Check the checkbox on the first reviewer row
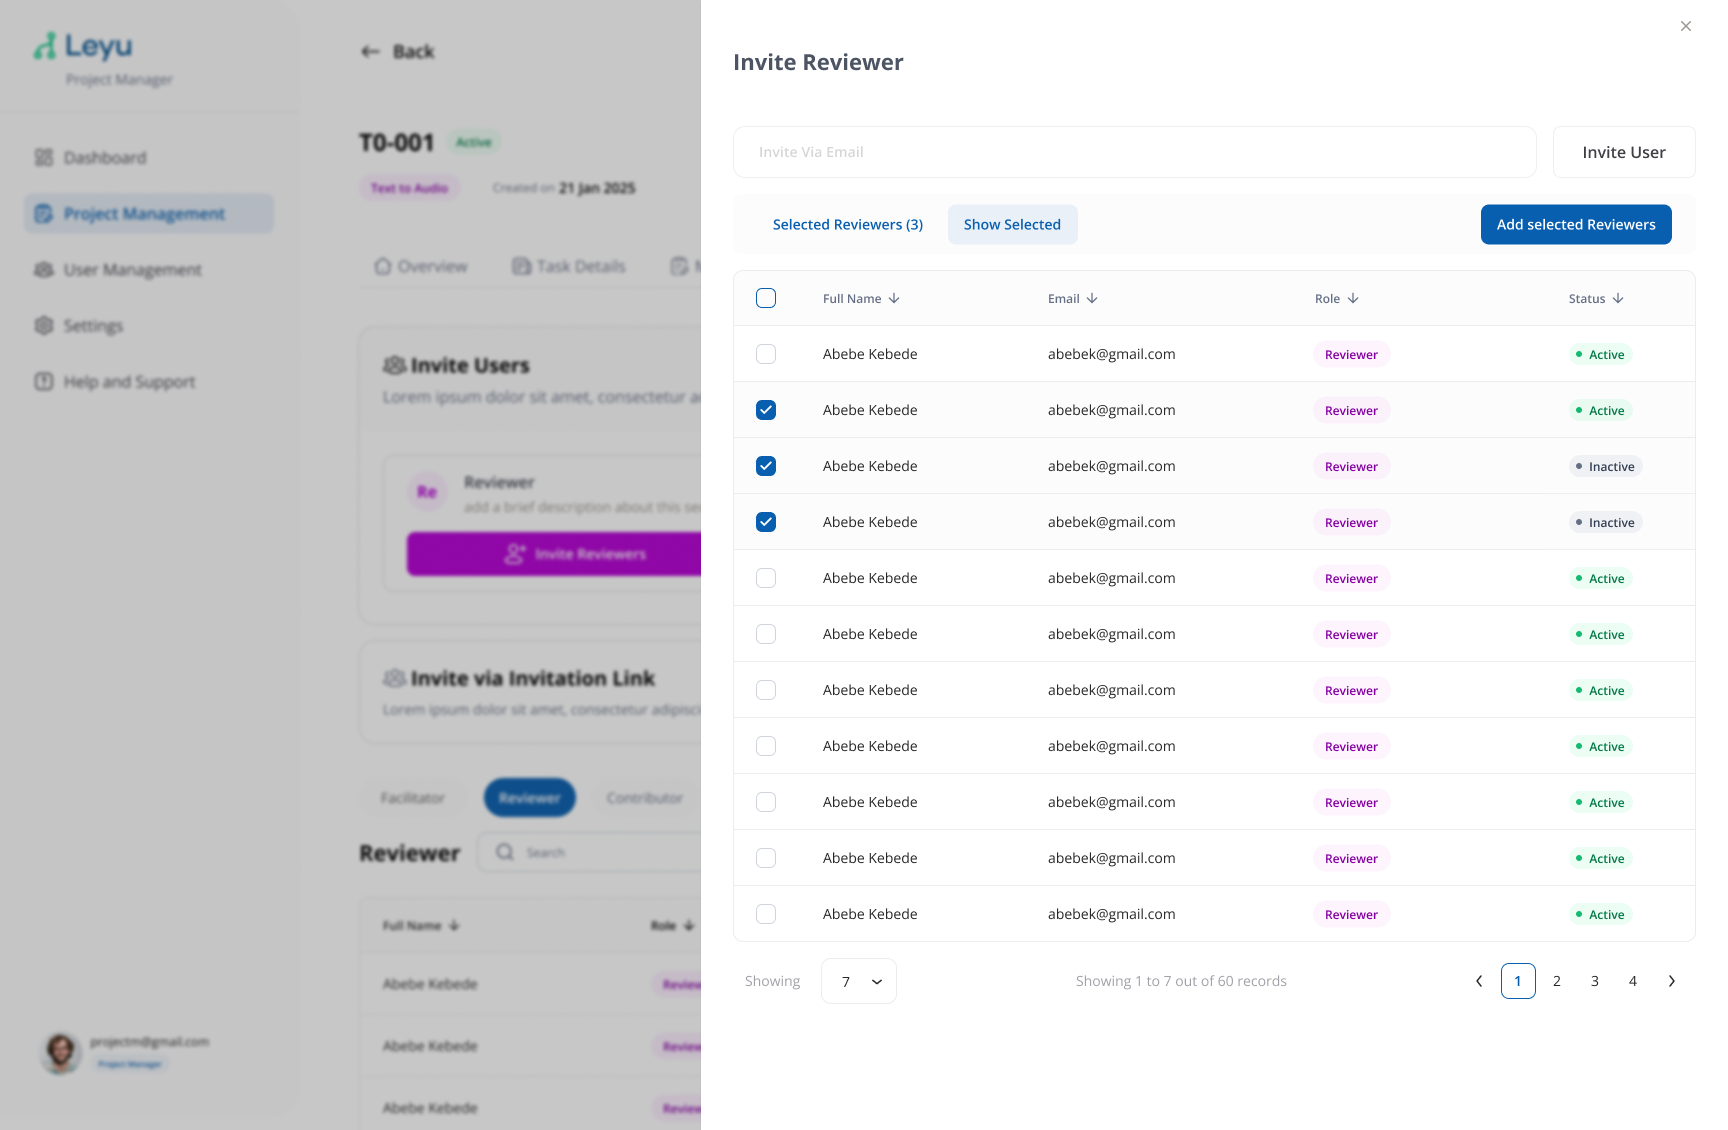Viewport: 1728px width, 1130px height. pyautogui.click(x=766, y=354)
